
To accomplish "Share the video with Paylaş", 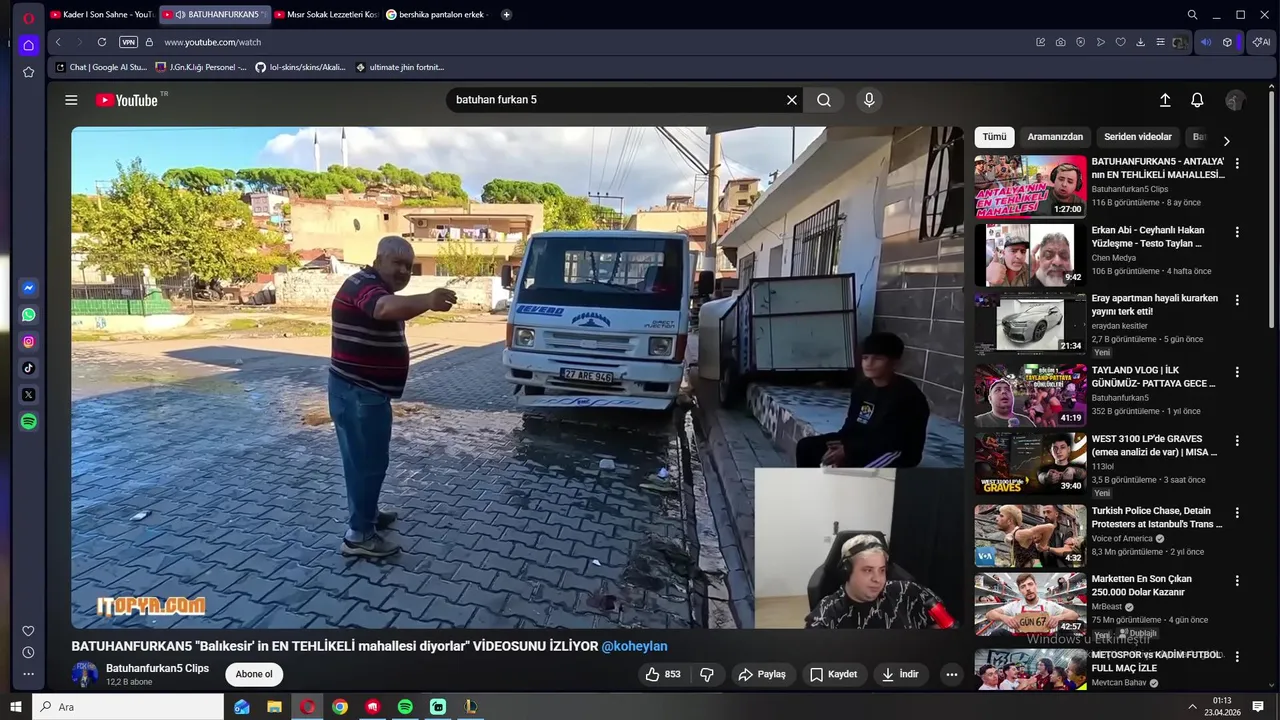I will coord(762,674).
